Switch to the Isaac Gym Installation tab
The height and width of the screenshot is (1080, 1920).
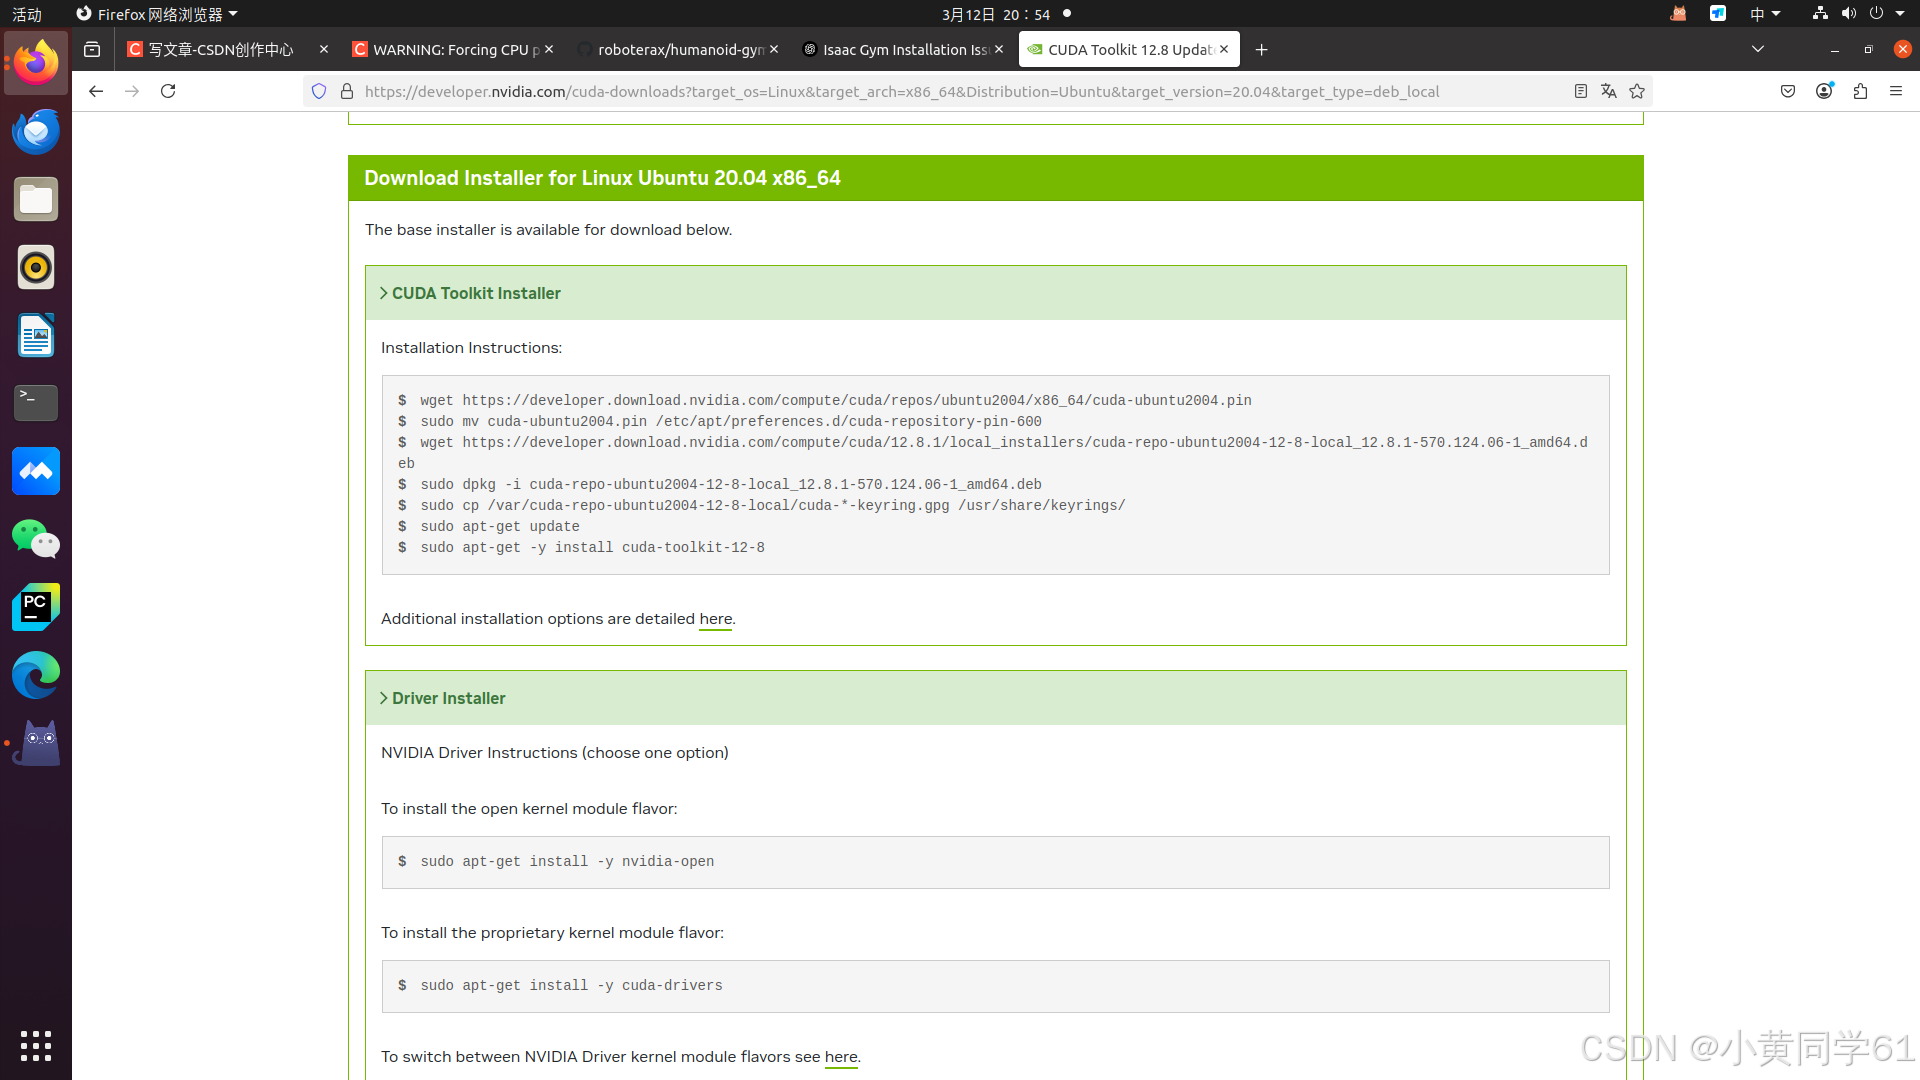pos(898,49)
